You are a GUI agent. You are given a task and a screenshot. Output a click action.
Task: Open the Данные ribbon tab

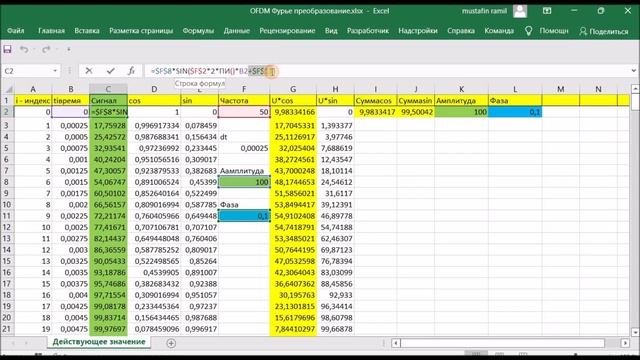(x=237, y=31)
